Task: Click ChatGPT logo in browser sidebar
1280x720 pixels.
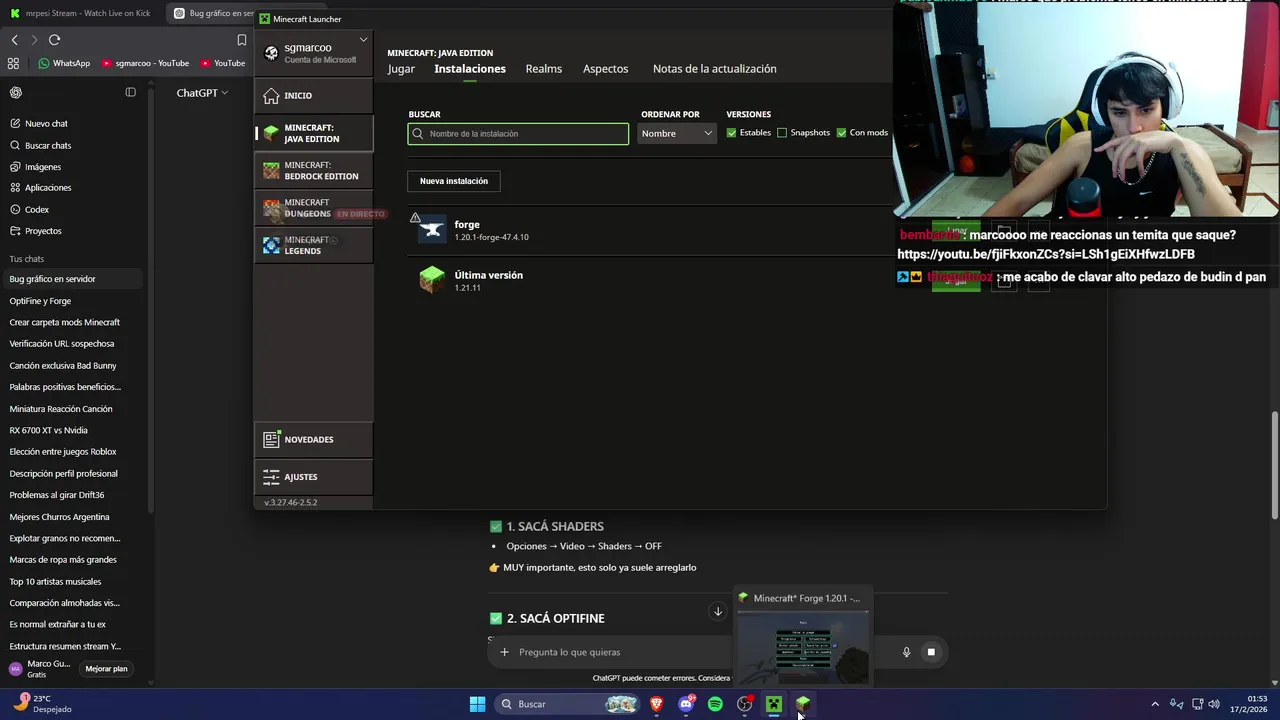Action: [x=16, y=92]
